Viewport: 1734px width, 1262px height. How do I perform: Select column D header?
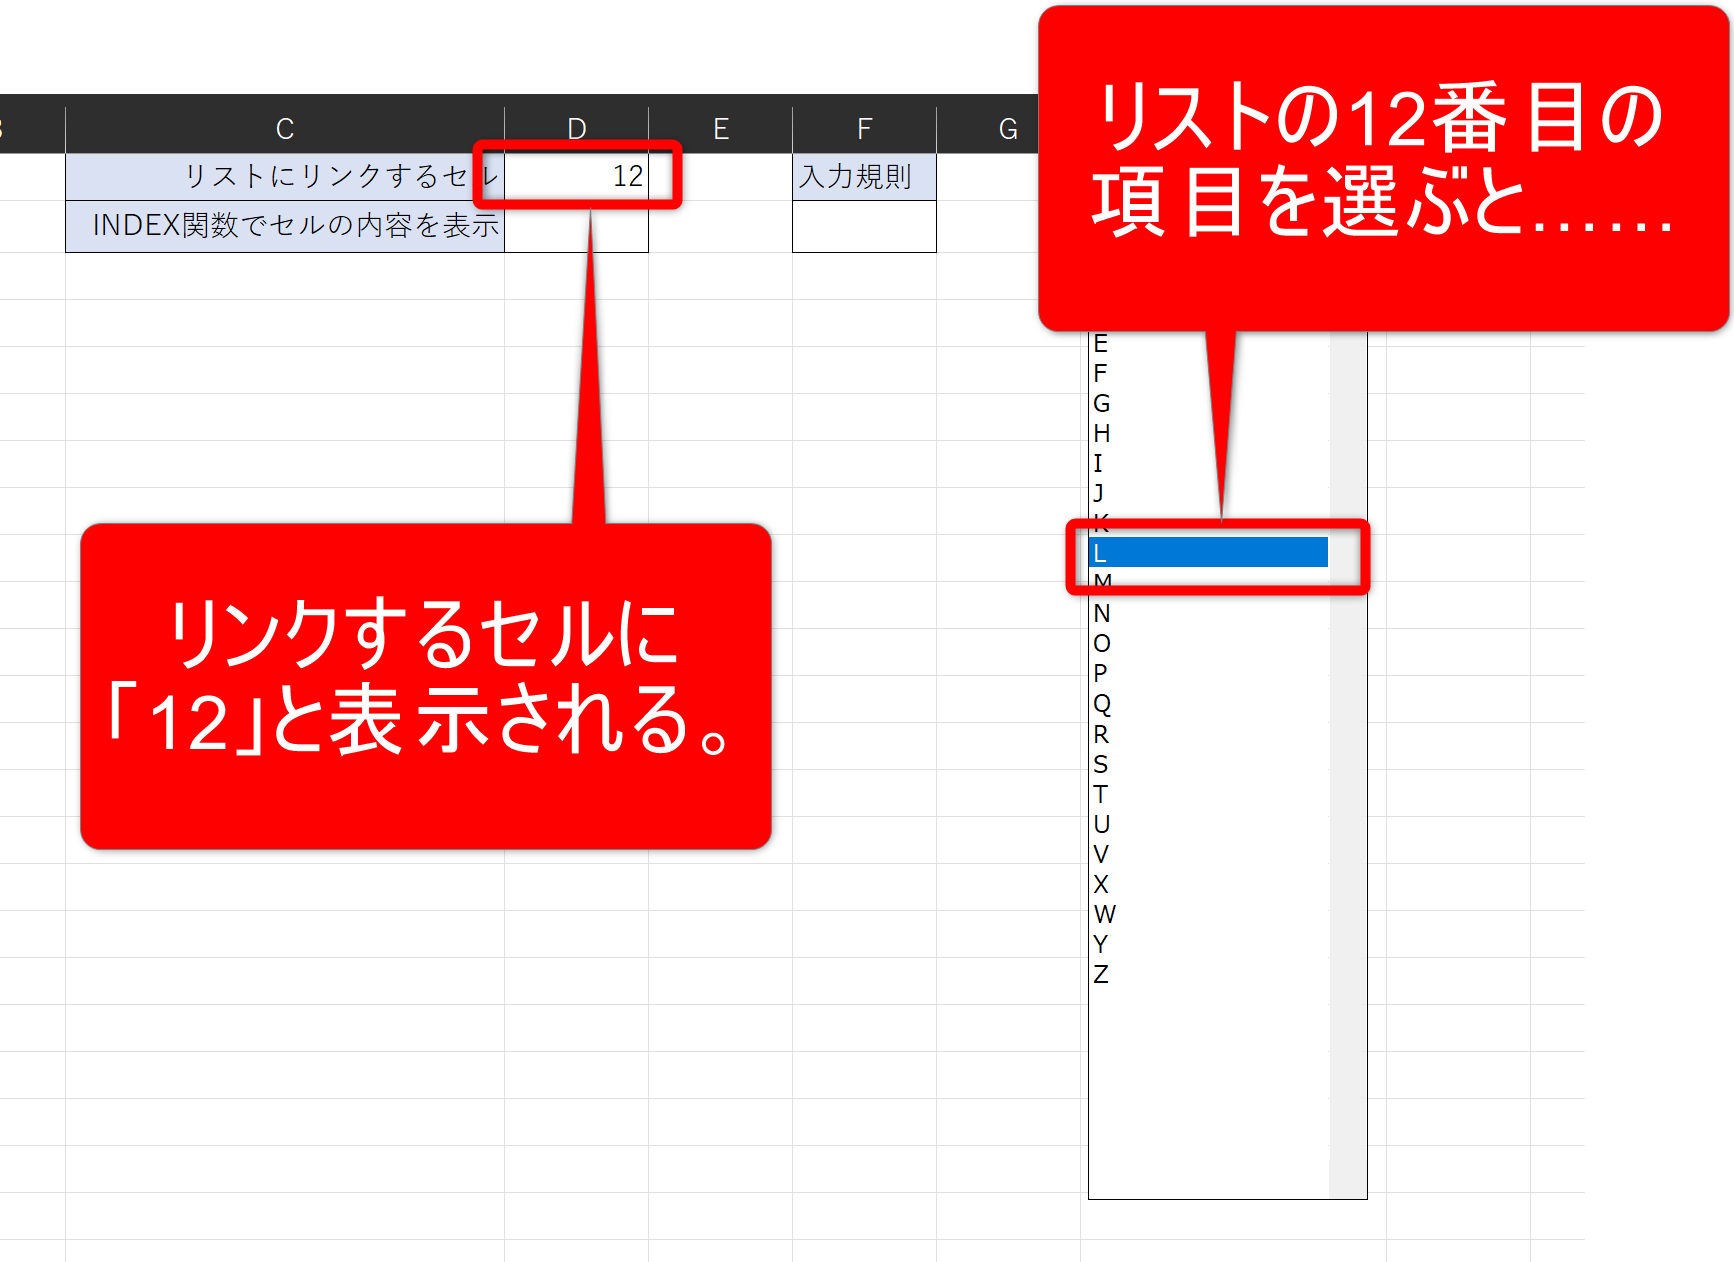[576, 129]
